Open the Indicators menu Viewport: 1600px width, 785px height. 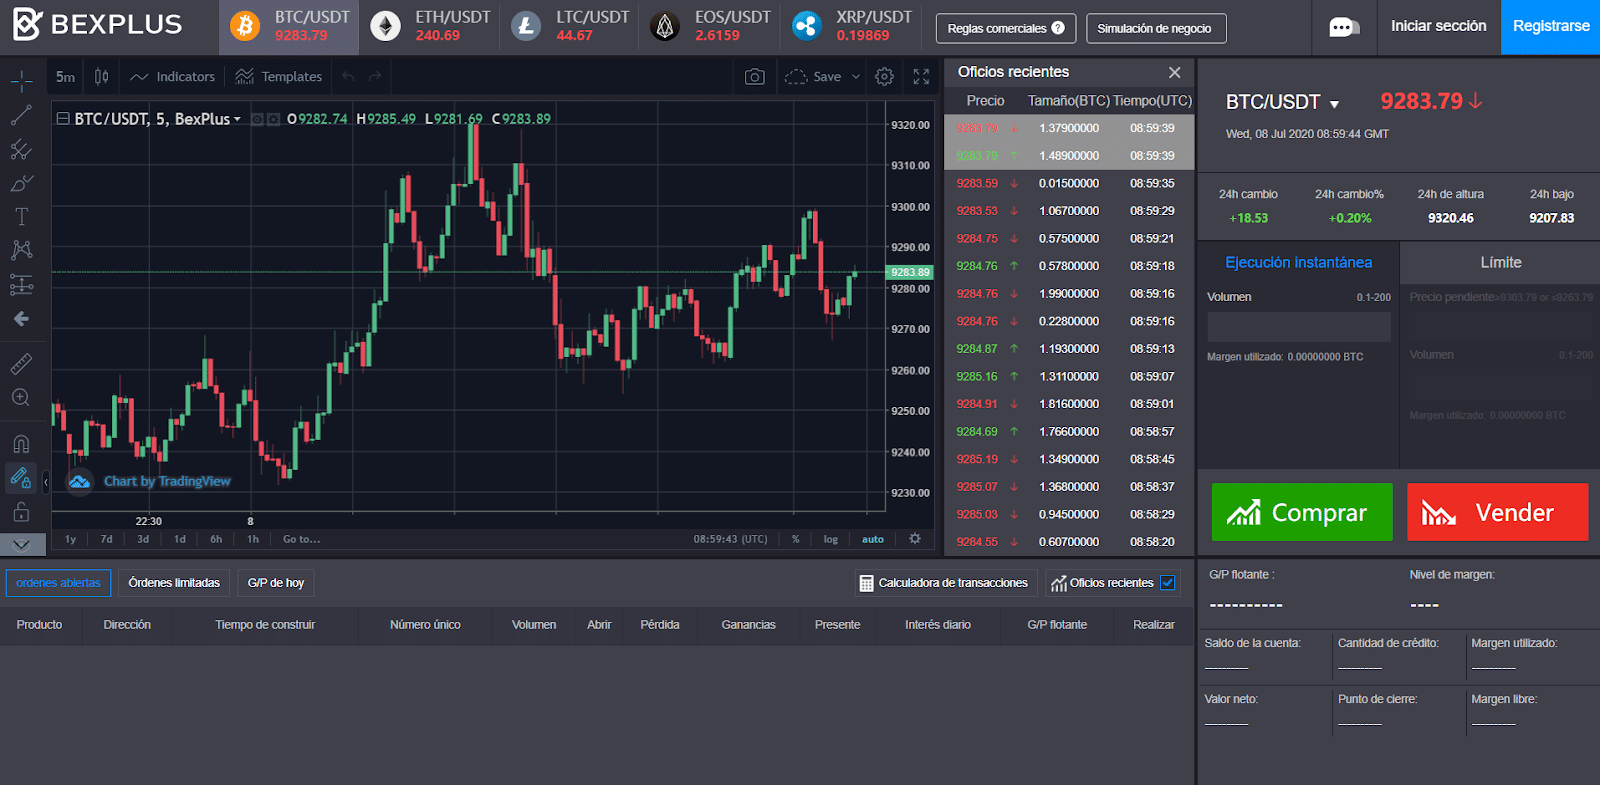[172, 77]
